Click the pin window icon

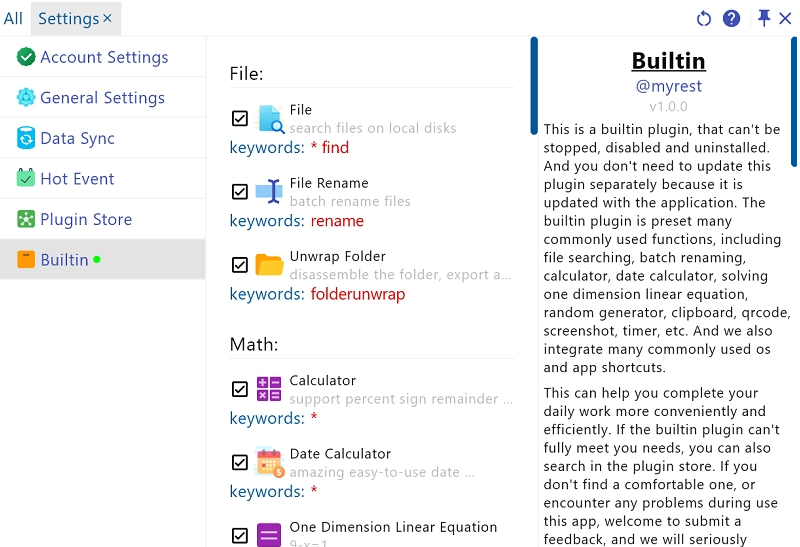pyautogui.click(x=764, y=18)
